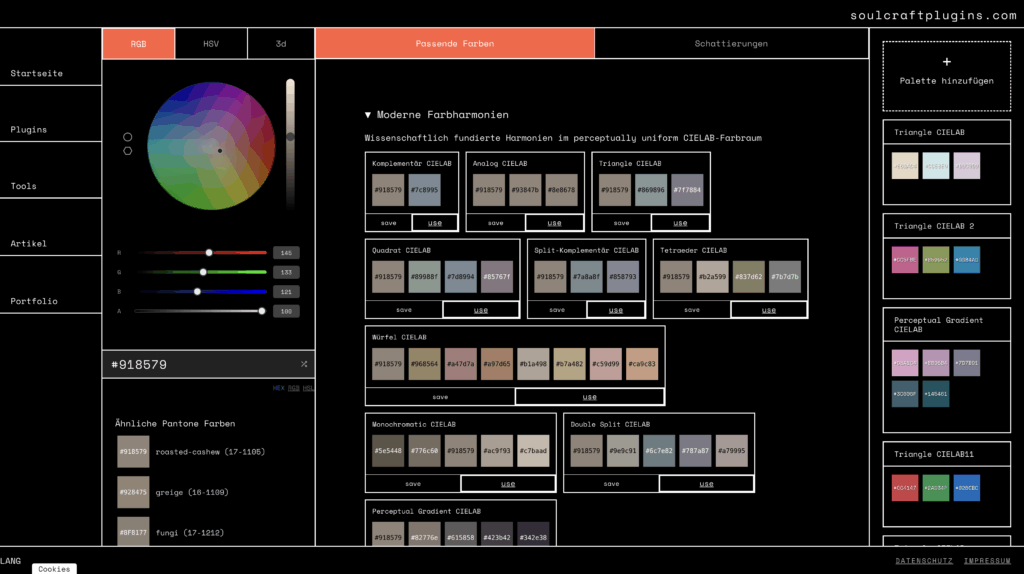Click use under Komplementär CIELAB
Viewport: 1024px width, 574px height.
[434, 223]
